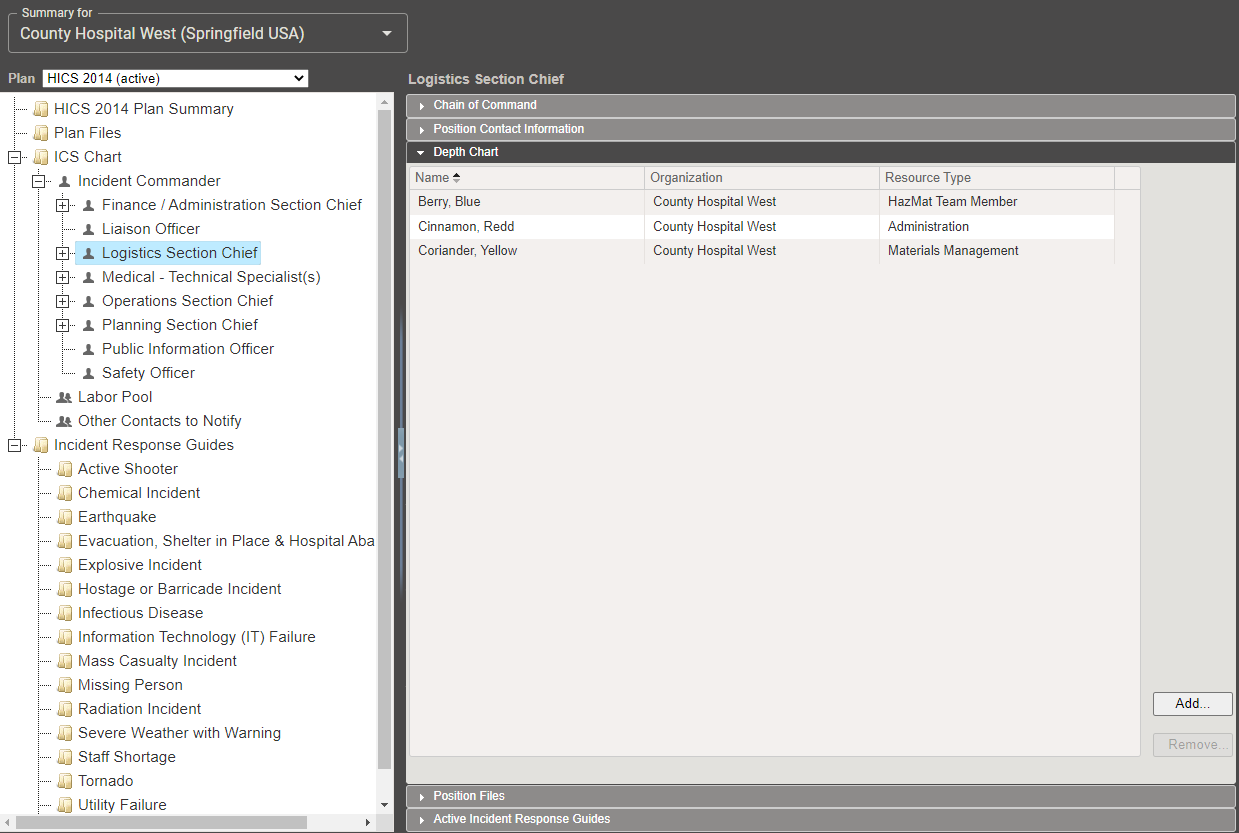Open the Summary for hospital dropdown
Screen dimensions: 1239x833
coord(207,33)
